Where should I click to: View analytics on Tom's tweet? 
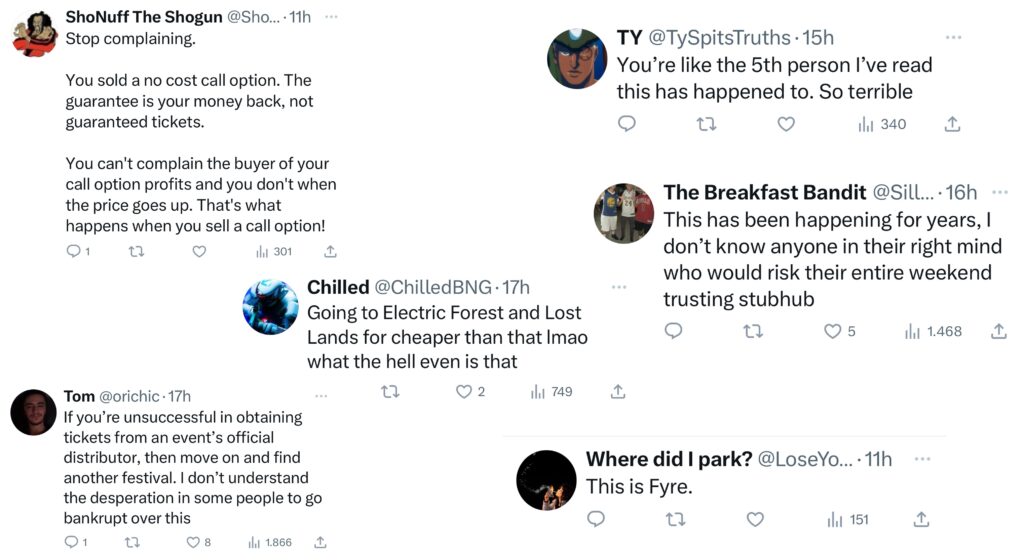point(254,542)
